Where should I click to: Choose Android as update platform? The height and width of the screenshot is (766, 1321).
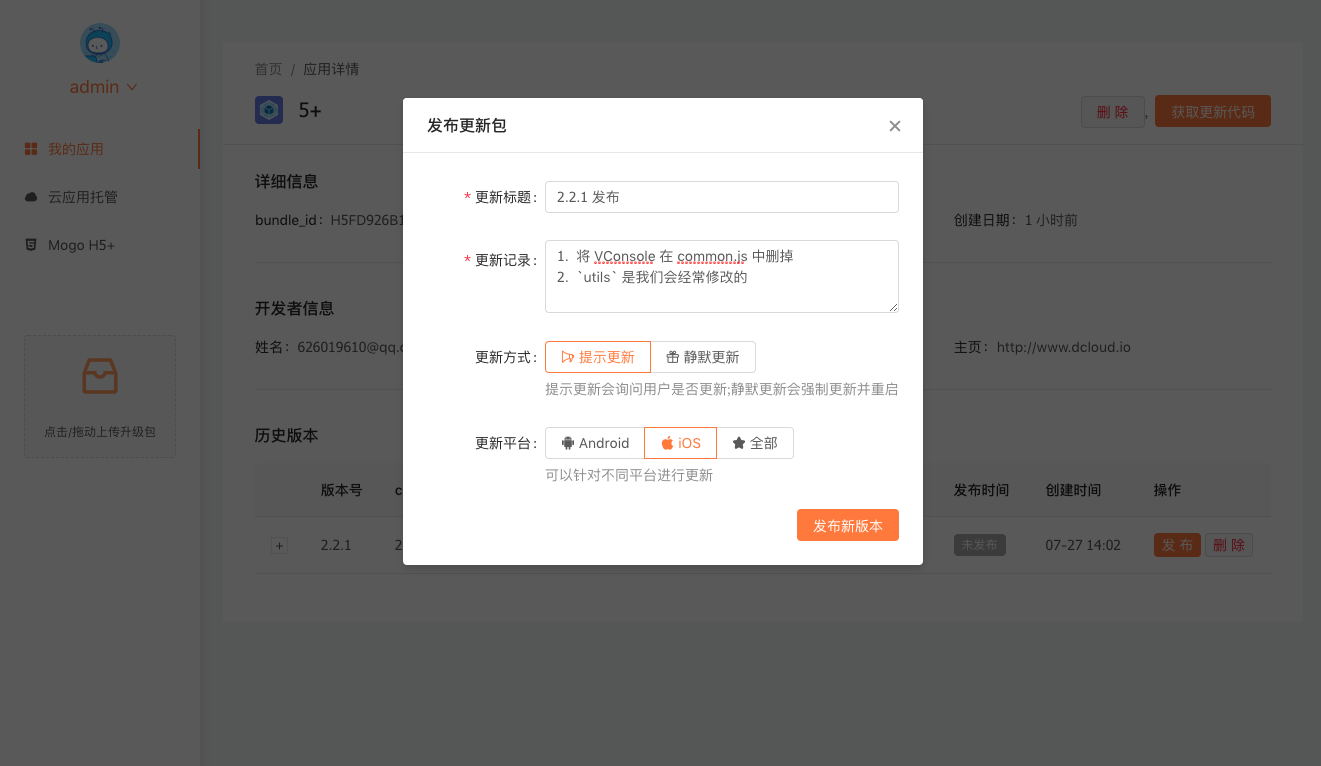coord(595,443)
